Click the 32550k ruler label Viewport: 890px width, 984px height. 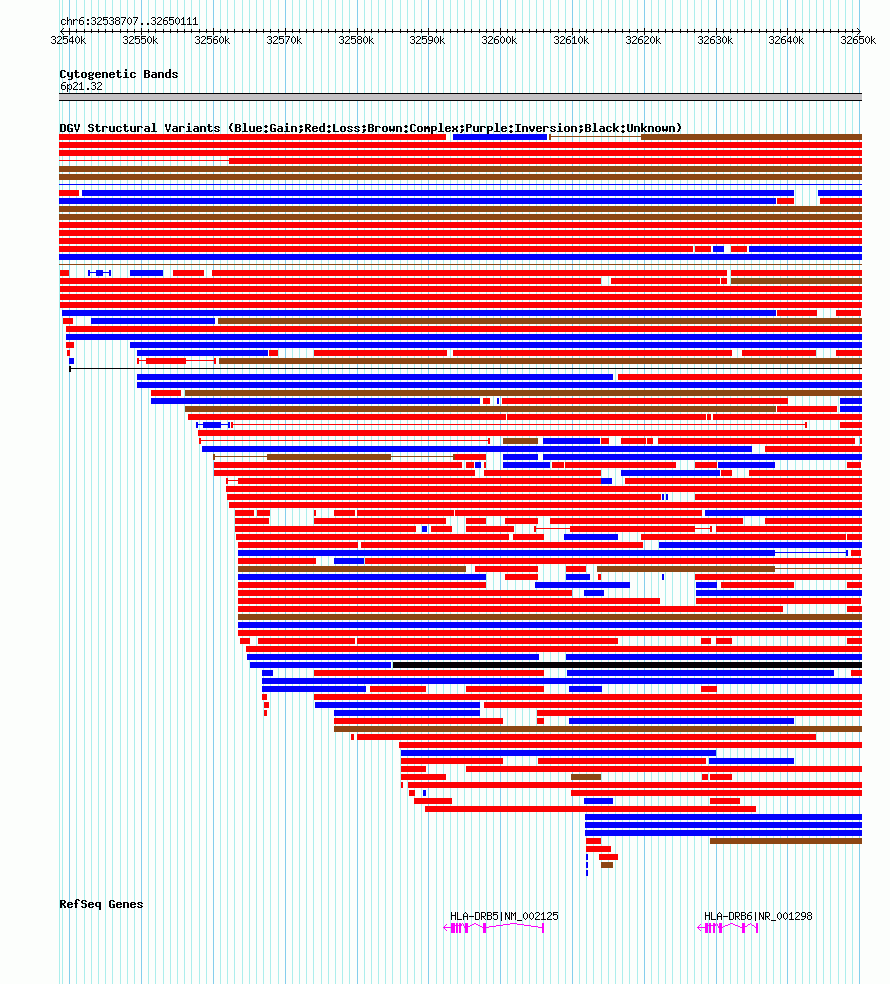tap(141, 40)
